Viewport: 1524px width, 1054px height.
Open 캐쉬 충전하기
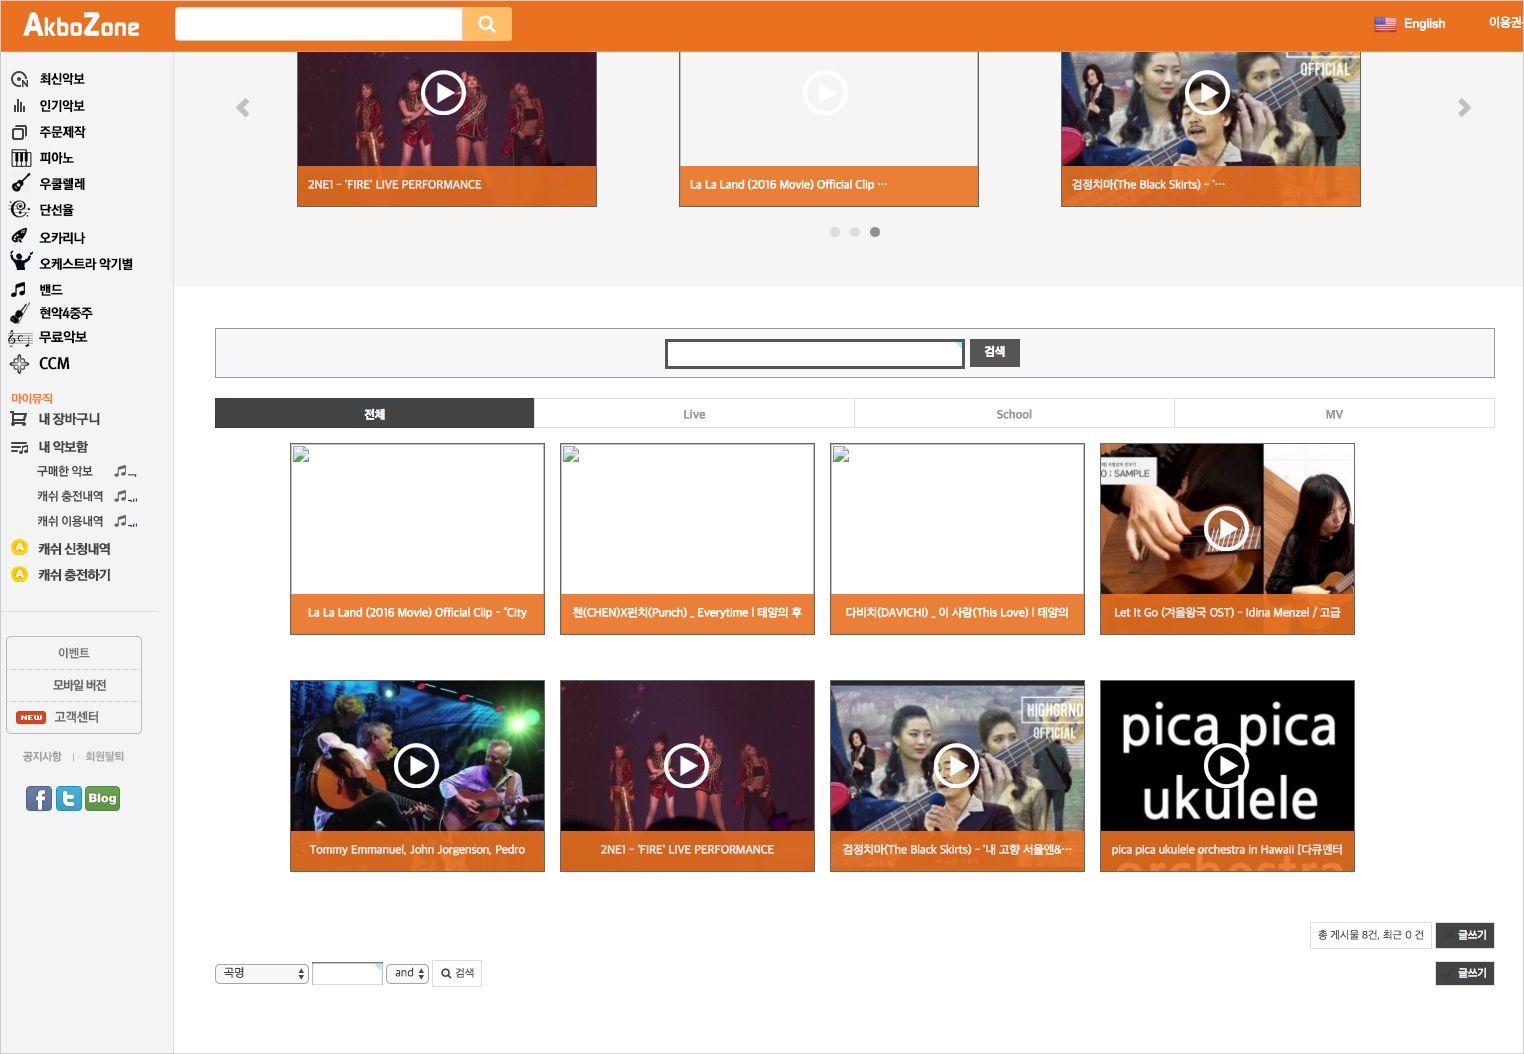pyautogui.click(x=73, y=575)
